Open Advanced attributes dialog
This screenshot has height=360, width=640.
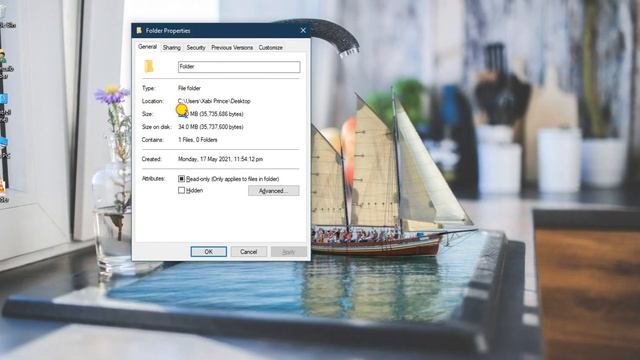pyautogui.click(x=273, y=191)
